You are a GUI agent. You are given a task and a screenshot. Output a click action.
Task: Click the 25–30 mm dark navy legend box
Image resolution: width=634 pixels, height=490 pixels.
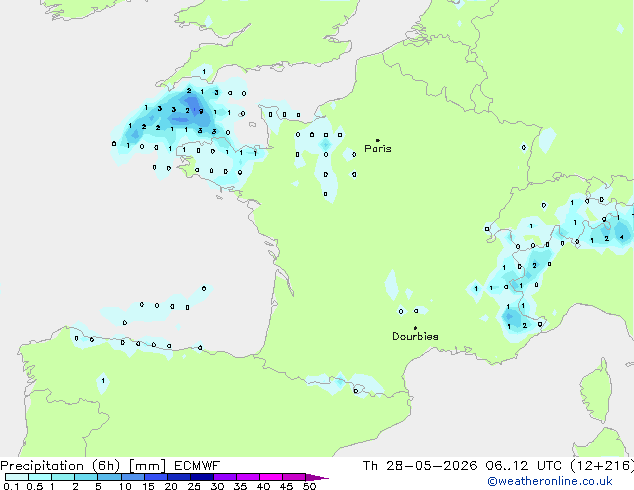[x=201, y=477]
